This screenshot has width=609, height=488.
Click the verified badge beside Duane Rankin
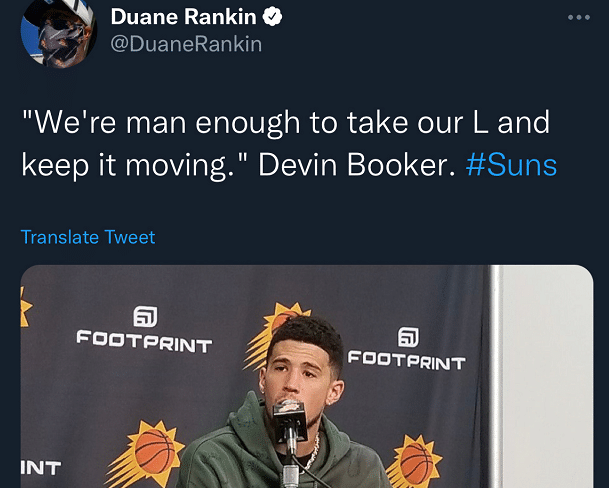tap(272, 17)
